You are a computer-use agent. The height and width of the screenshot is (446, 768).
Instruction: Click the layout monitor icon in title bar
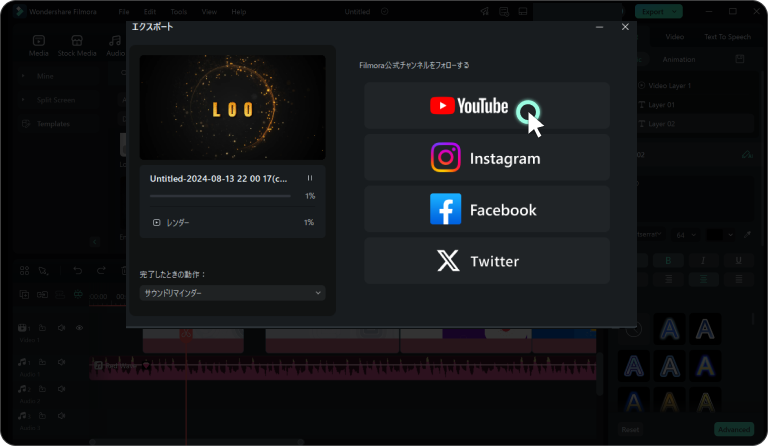tap(523, 12)
